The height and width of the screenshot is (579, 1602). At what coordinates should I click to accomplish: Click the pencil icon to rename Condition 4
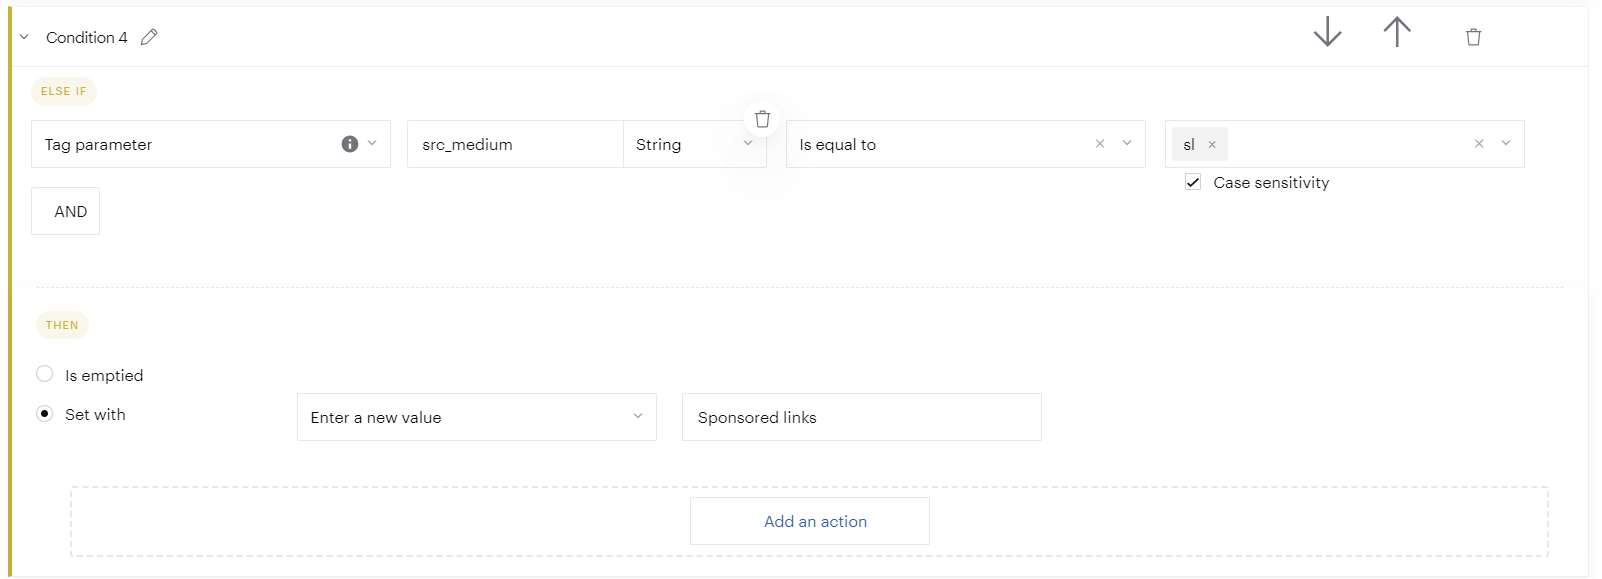pyautogui.click(x=149, y=37)
